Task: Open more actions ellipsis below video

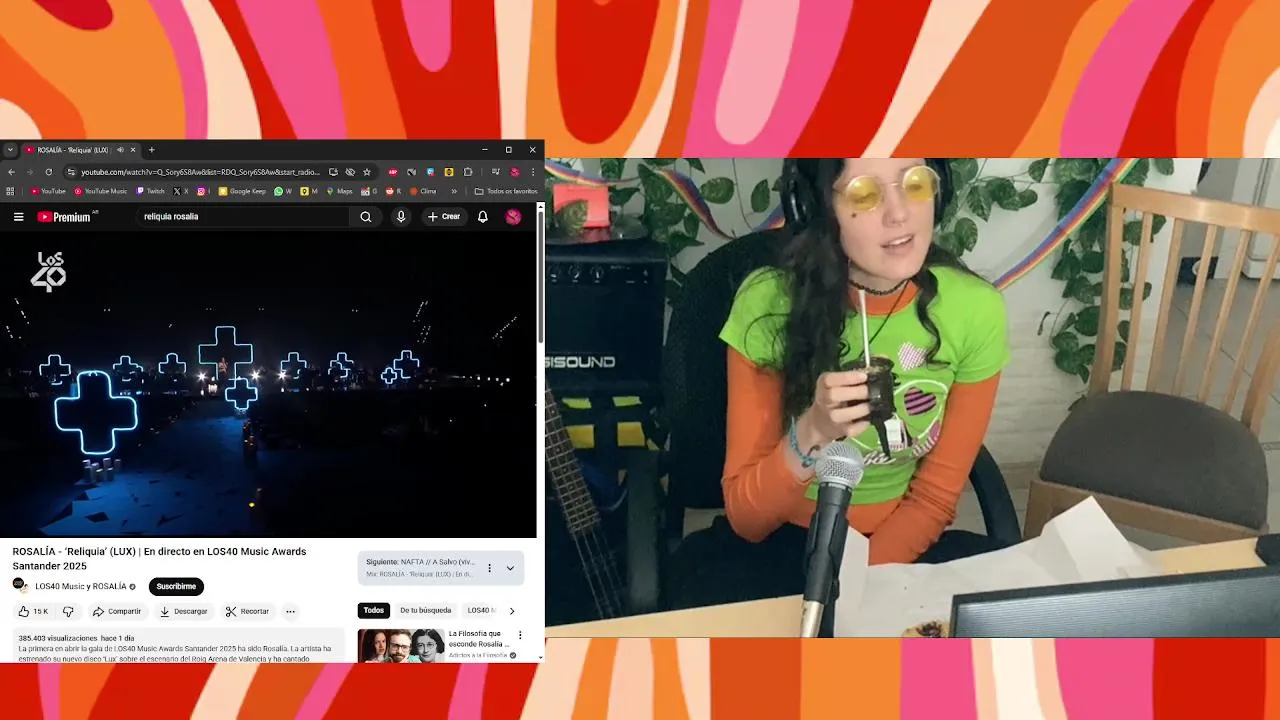Action: click(x=290, y=611)
